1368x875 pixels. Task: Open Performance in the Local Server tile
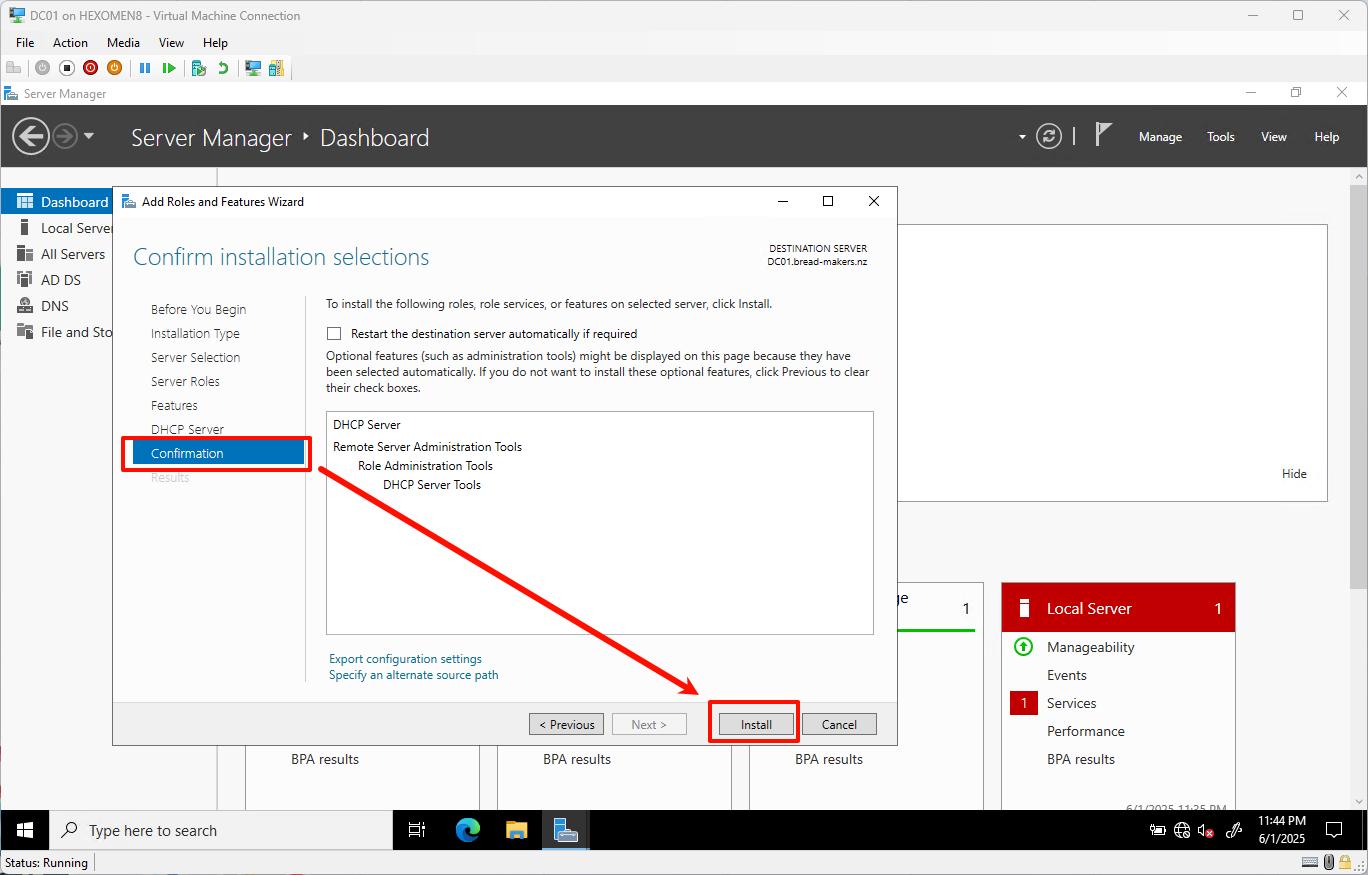pyautogui.click(x=1085, y=731)
